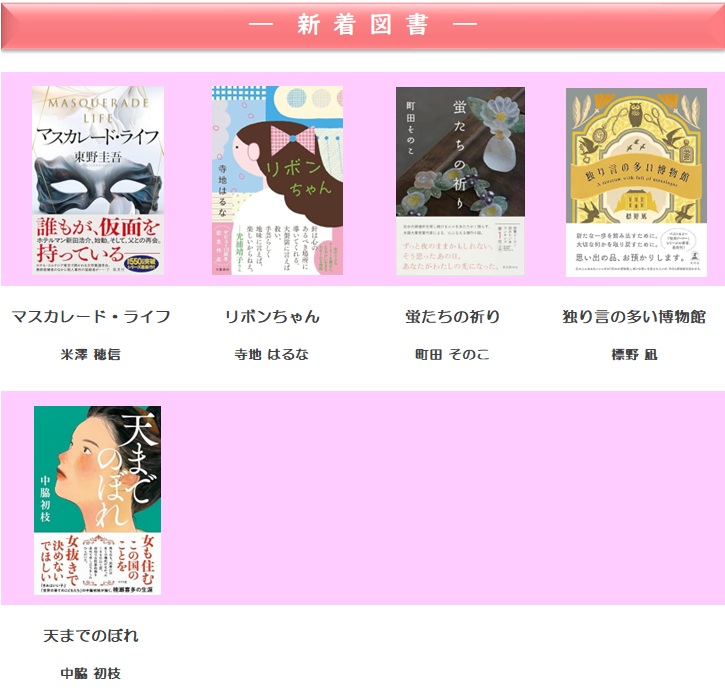Select the 独り言の多い博物館 cover thumbnail
Screen dimensions: 725x691
coord(636,182)
